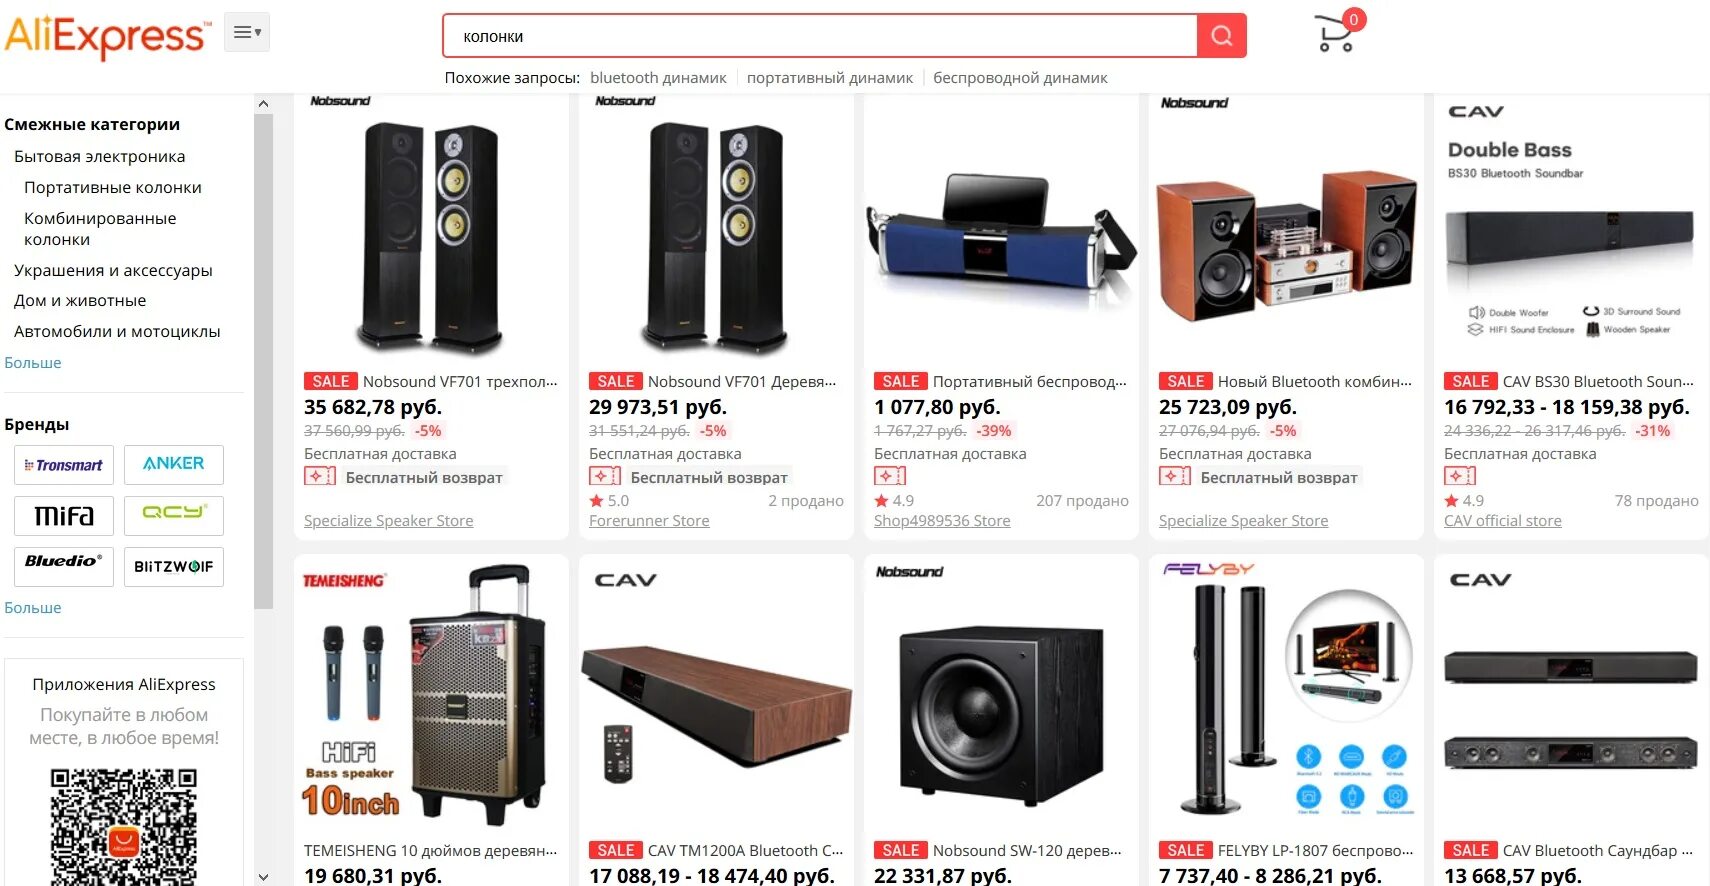Click suggested query bluetooth динамик

[x=658, y=78]
